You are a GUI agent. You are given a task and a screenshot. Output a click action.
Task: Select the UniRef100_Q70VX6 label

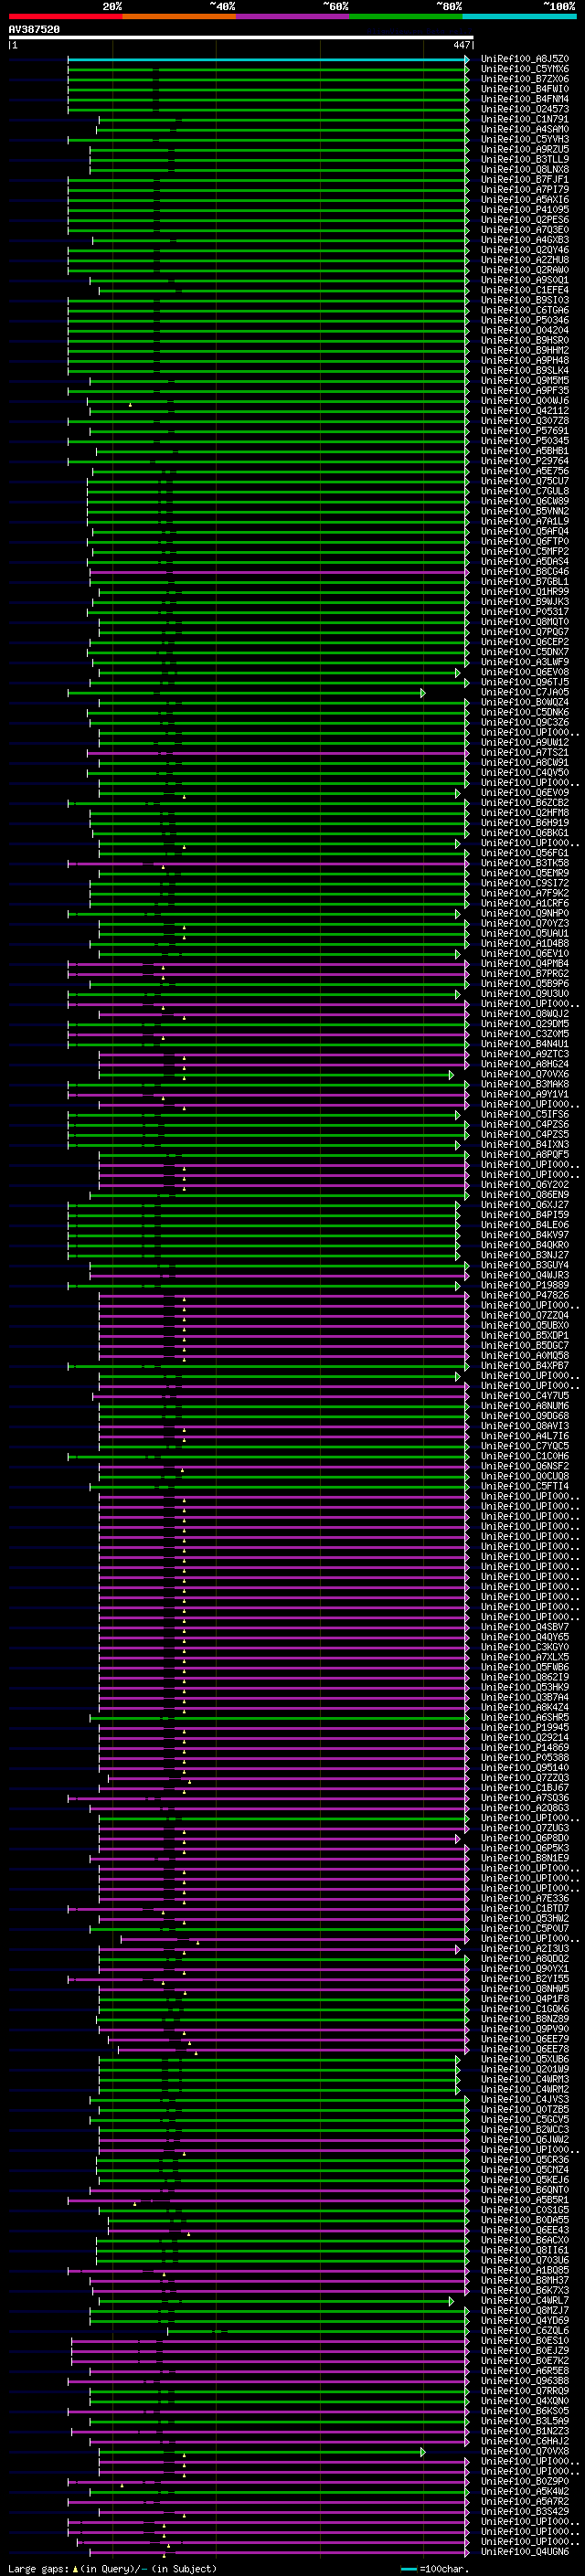(525, 1074)
